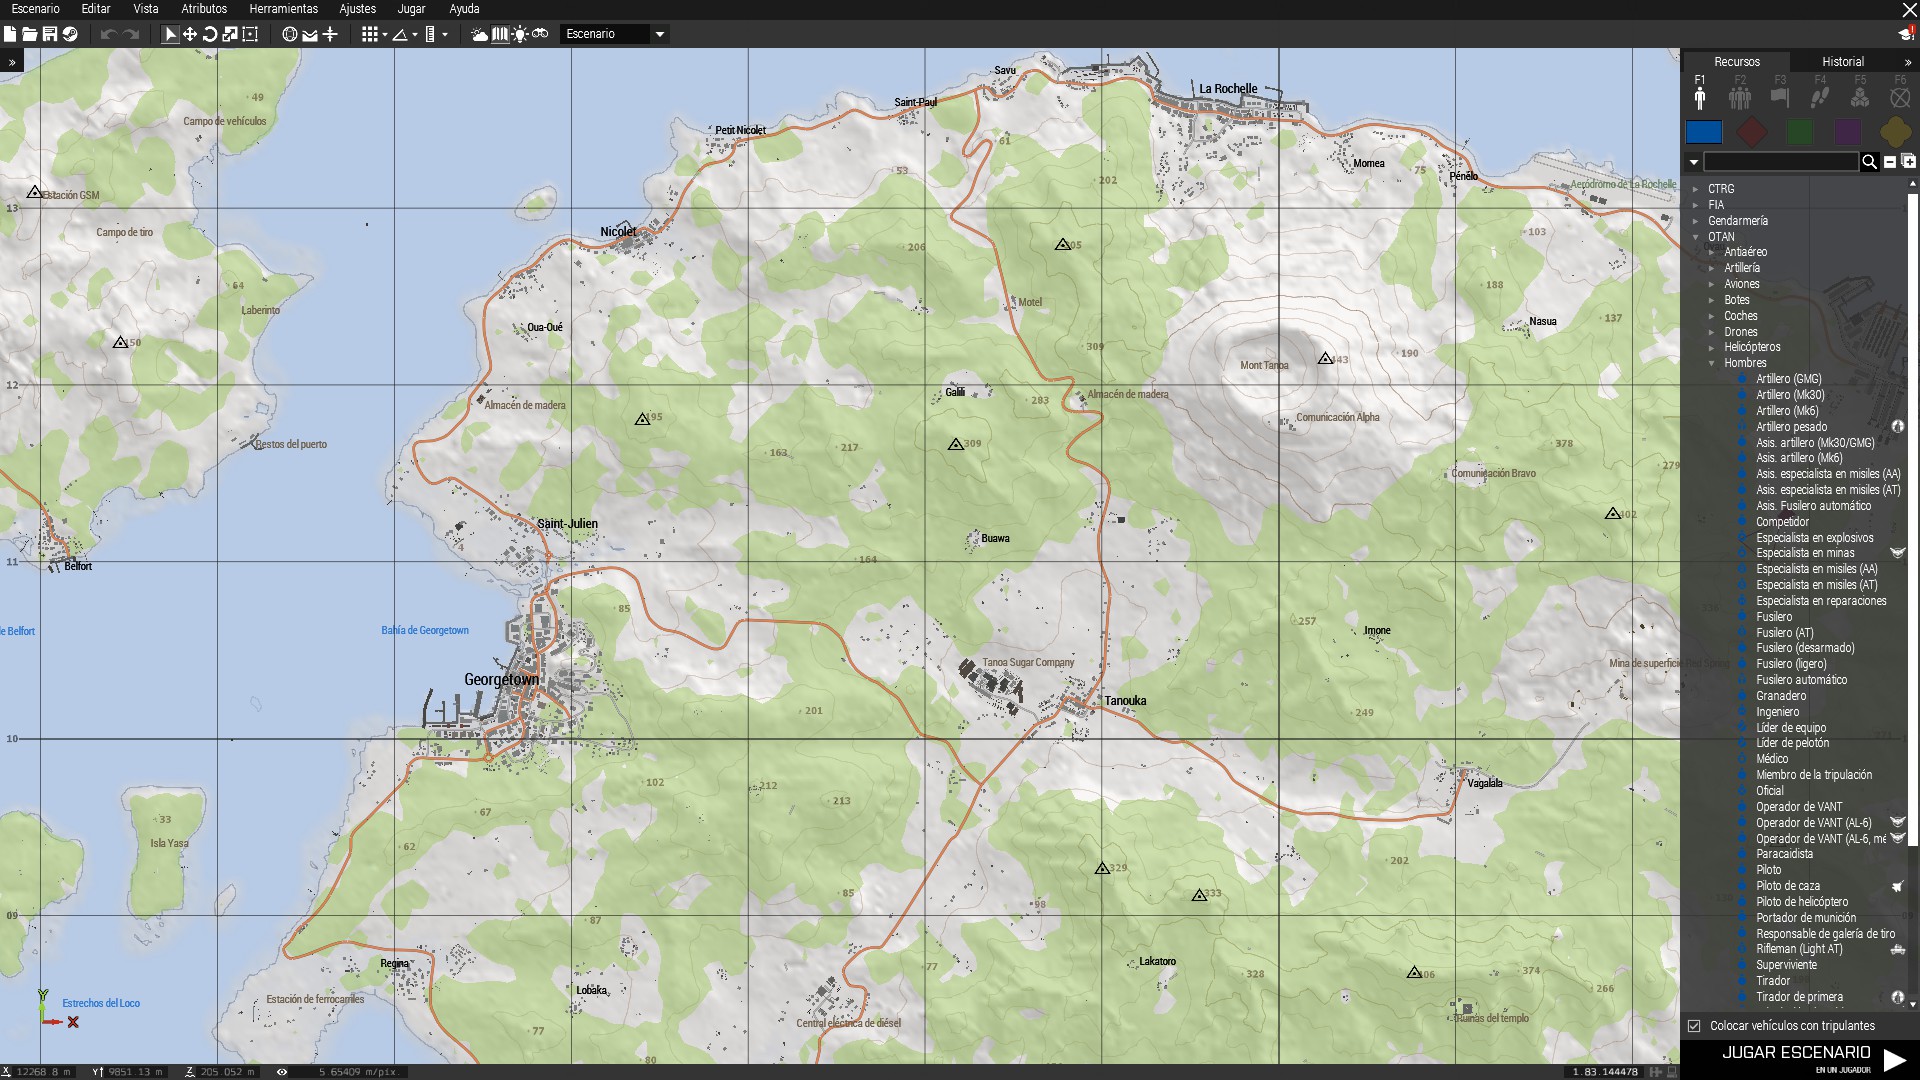Image resolution: width=1920 pixels, height=1080 pixels.
Task: Save the scenario with the floppy disk icon
Action: (x=50, y=34)
